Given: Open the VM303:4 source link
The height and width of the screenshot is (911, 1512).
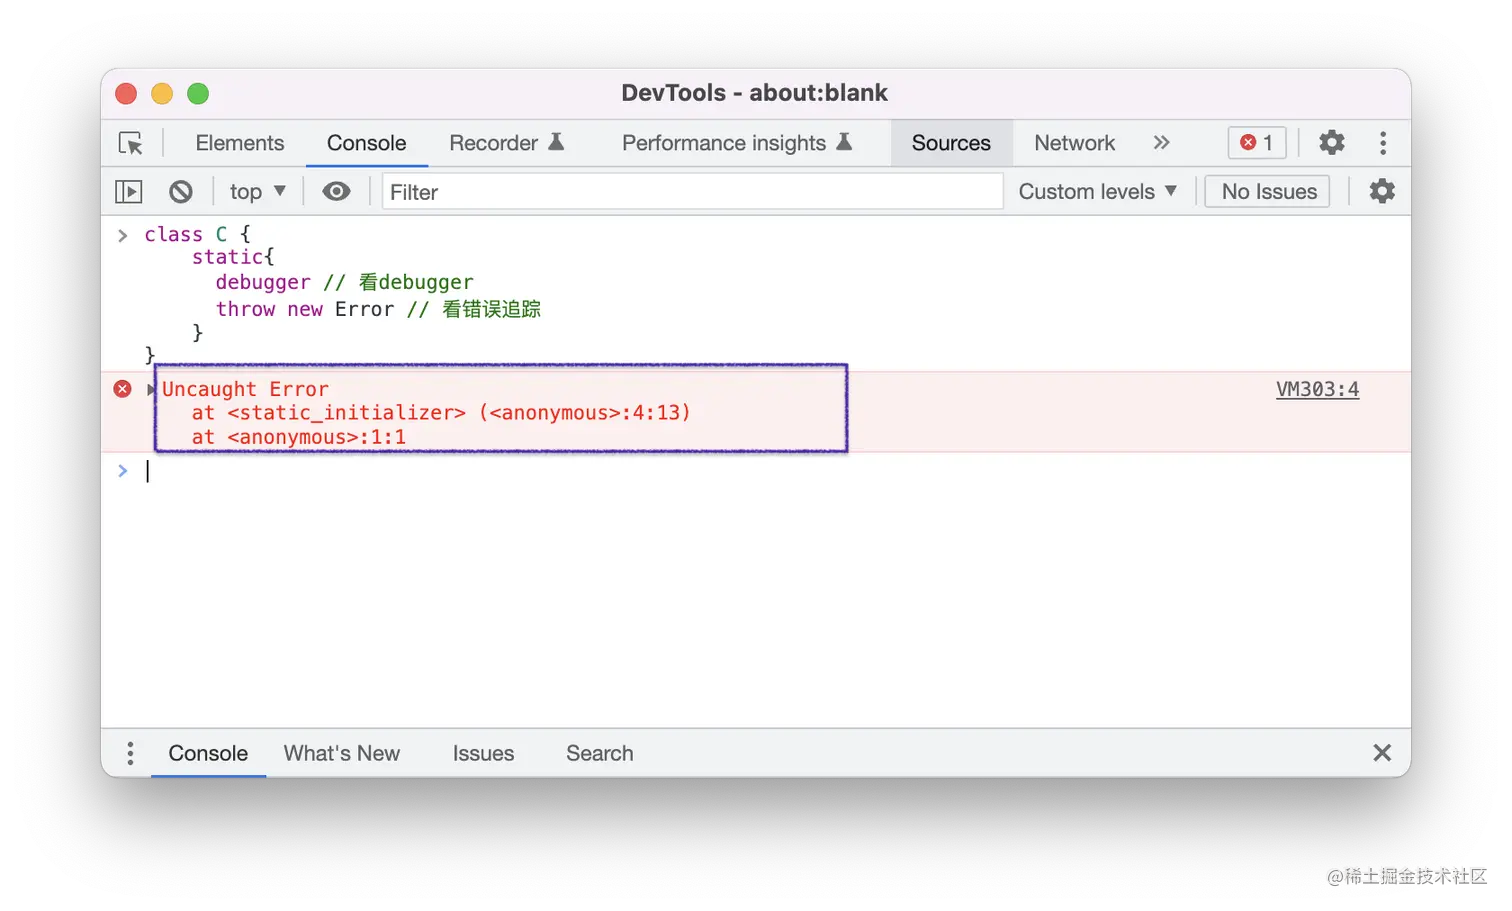Looking at the screenshot, I should 1317,389.
